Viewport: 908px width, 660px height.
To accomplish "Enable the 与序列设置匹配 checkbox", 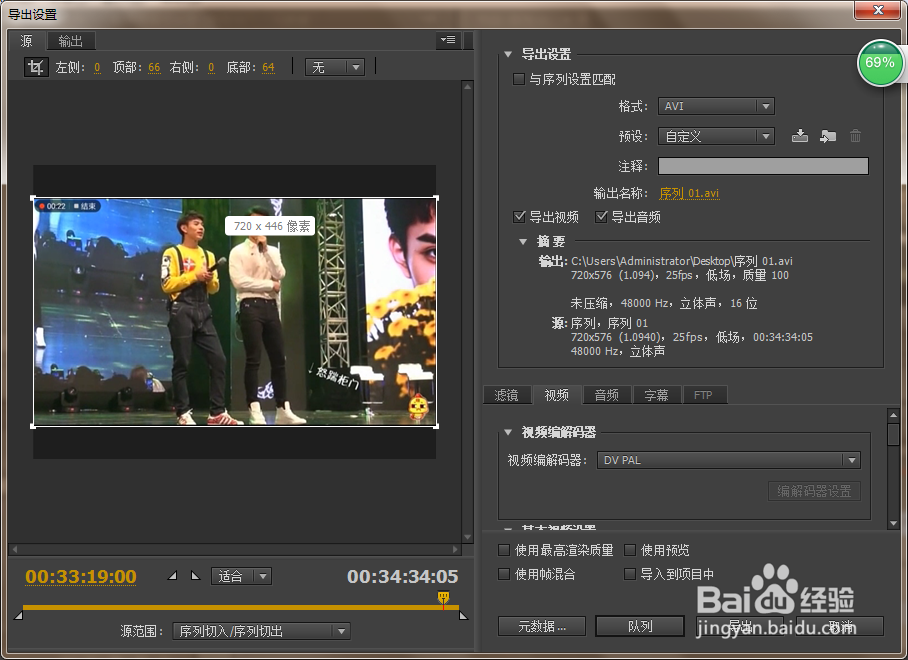I will pyautogui.click(x=518, y=79).
